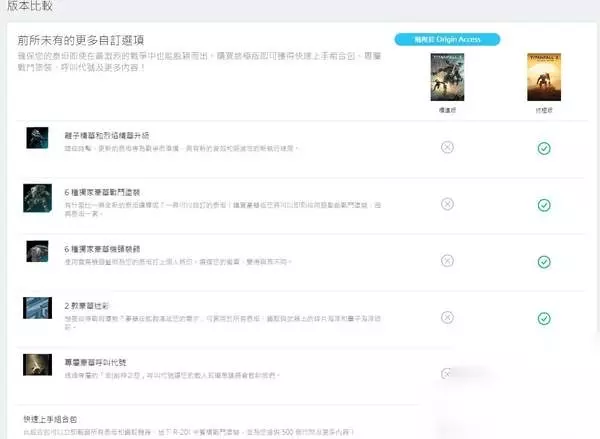
Task: Click the X icon in the 6 機頭裝飾 row
Action: tap(447, 261)
